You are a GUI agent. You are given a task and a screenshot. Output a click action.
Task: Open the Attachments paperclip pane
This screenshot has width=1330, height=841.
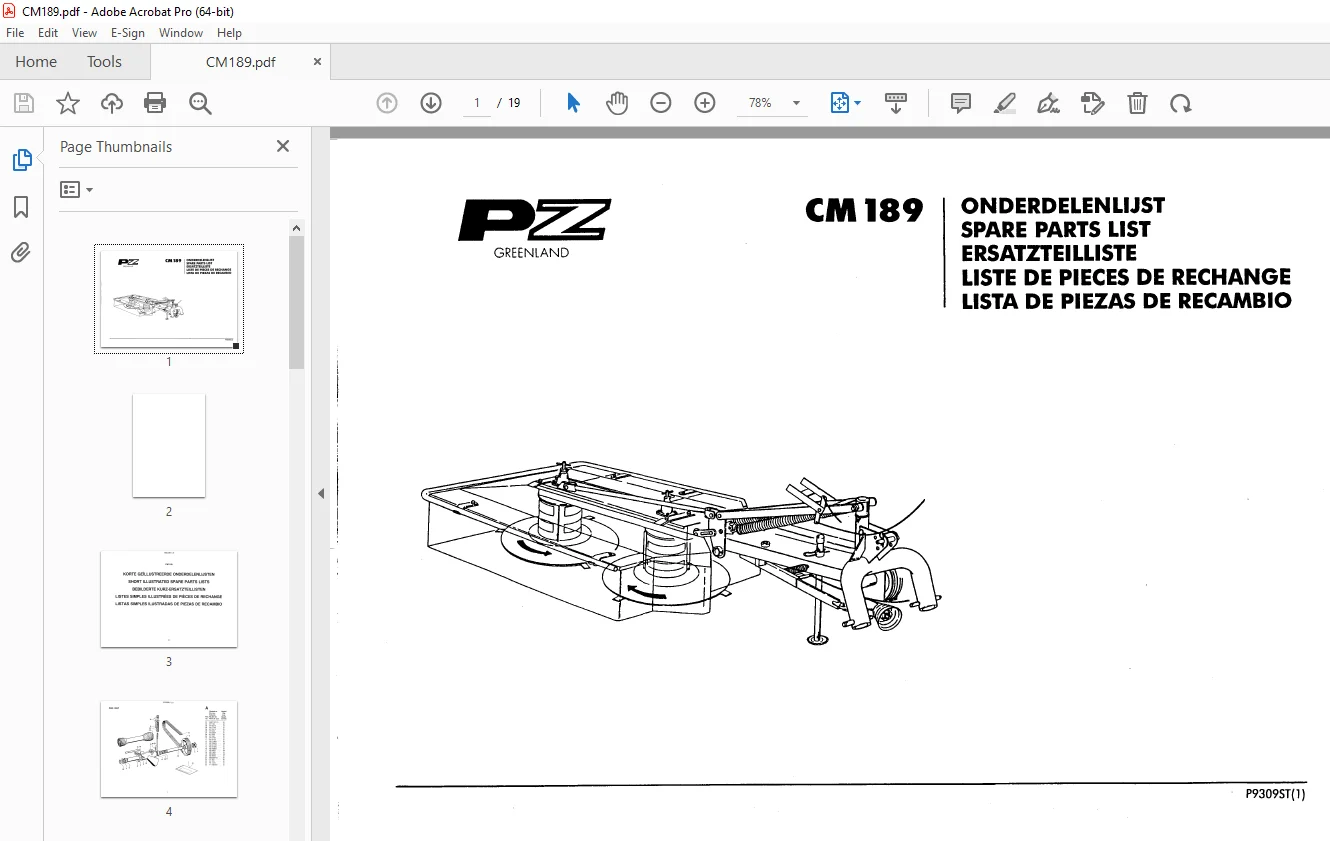(x=21, y=252)
